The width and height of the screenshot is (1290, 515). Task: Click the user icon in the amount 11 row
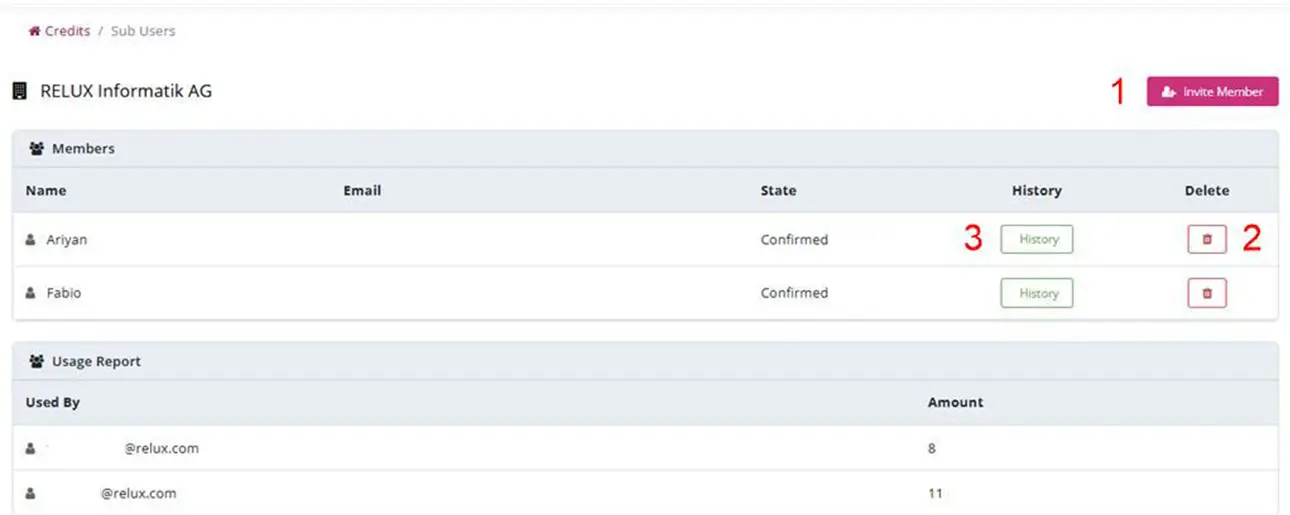pos(30,493)
